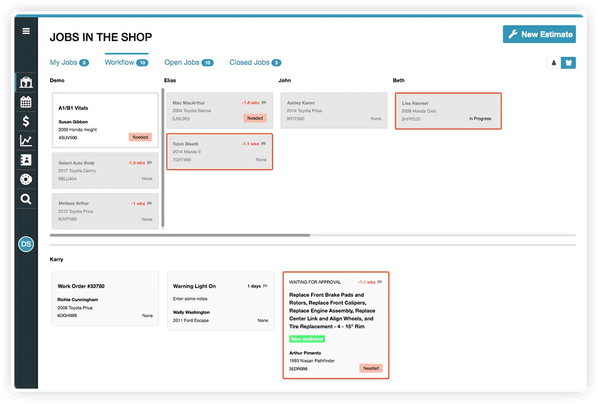Toggle the group technicians view button

[568, 63]
